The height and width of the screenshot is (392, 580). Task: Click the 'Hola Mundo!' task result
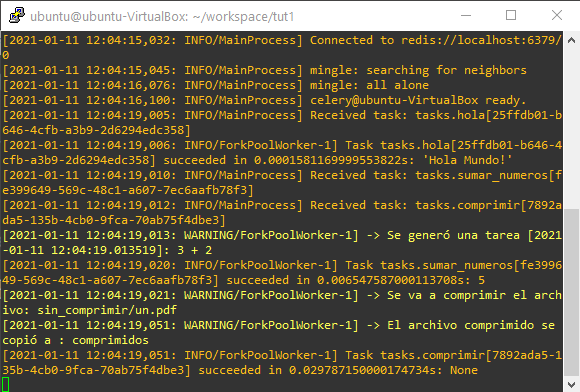pyautogui.click(x=468, y=160)
